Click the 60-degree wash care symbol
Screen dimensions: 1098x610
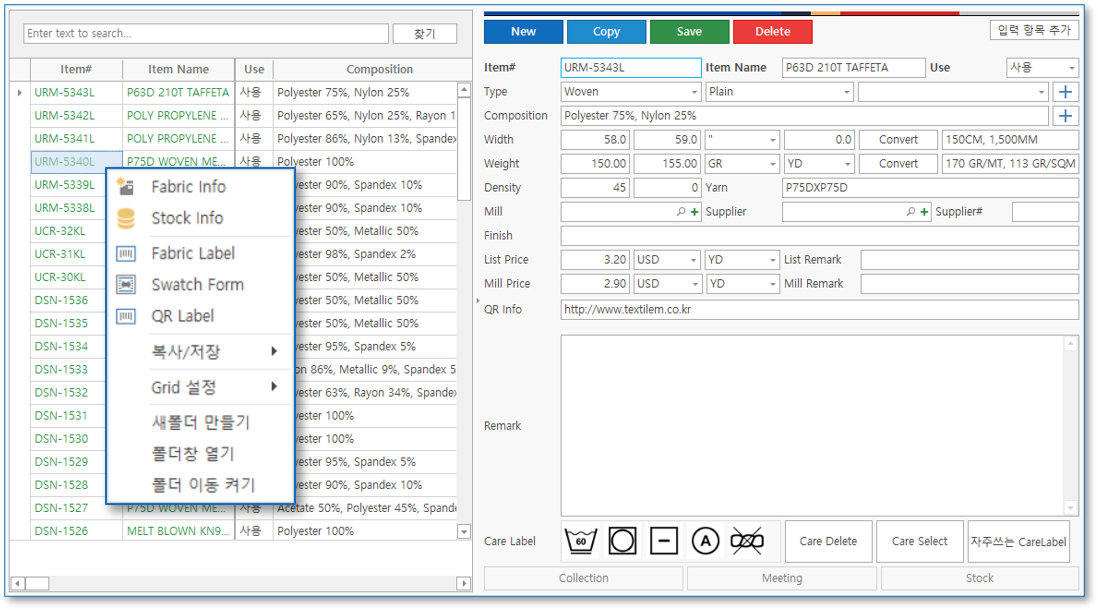(x=581, y=541)
